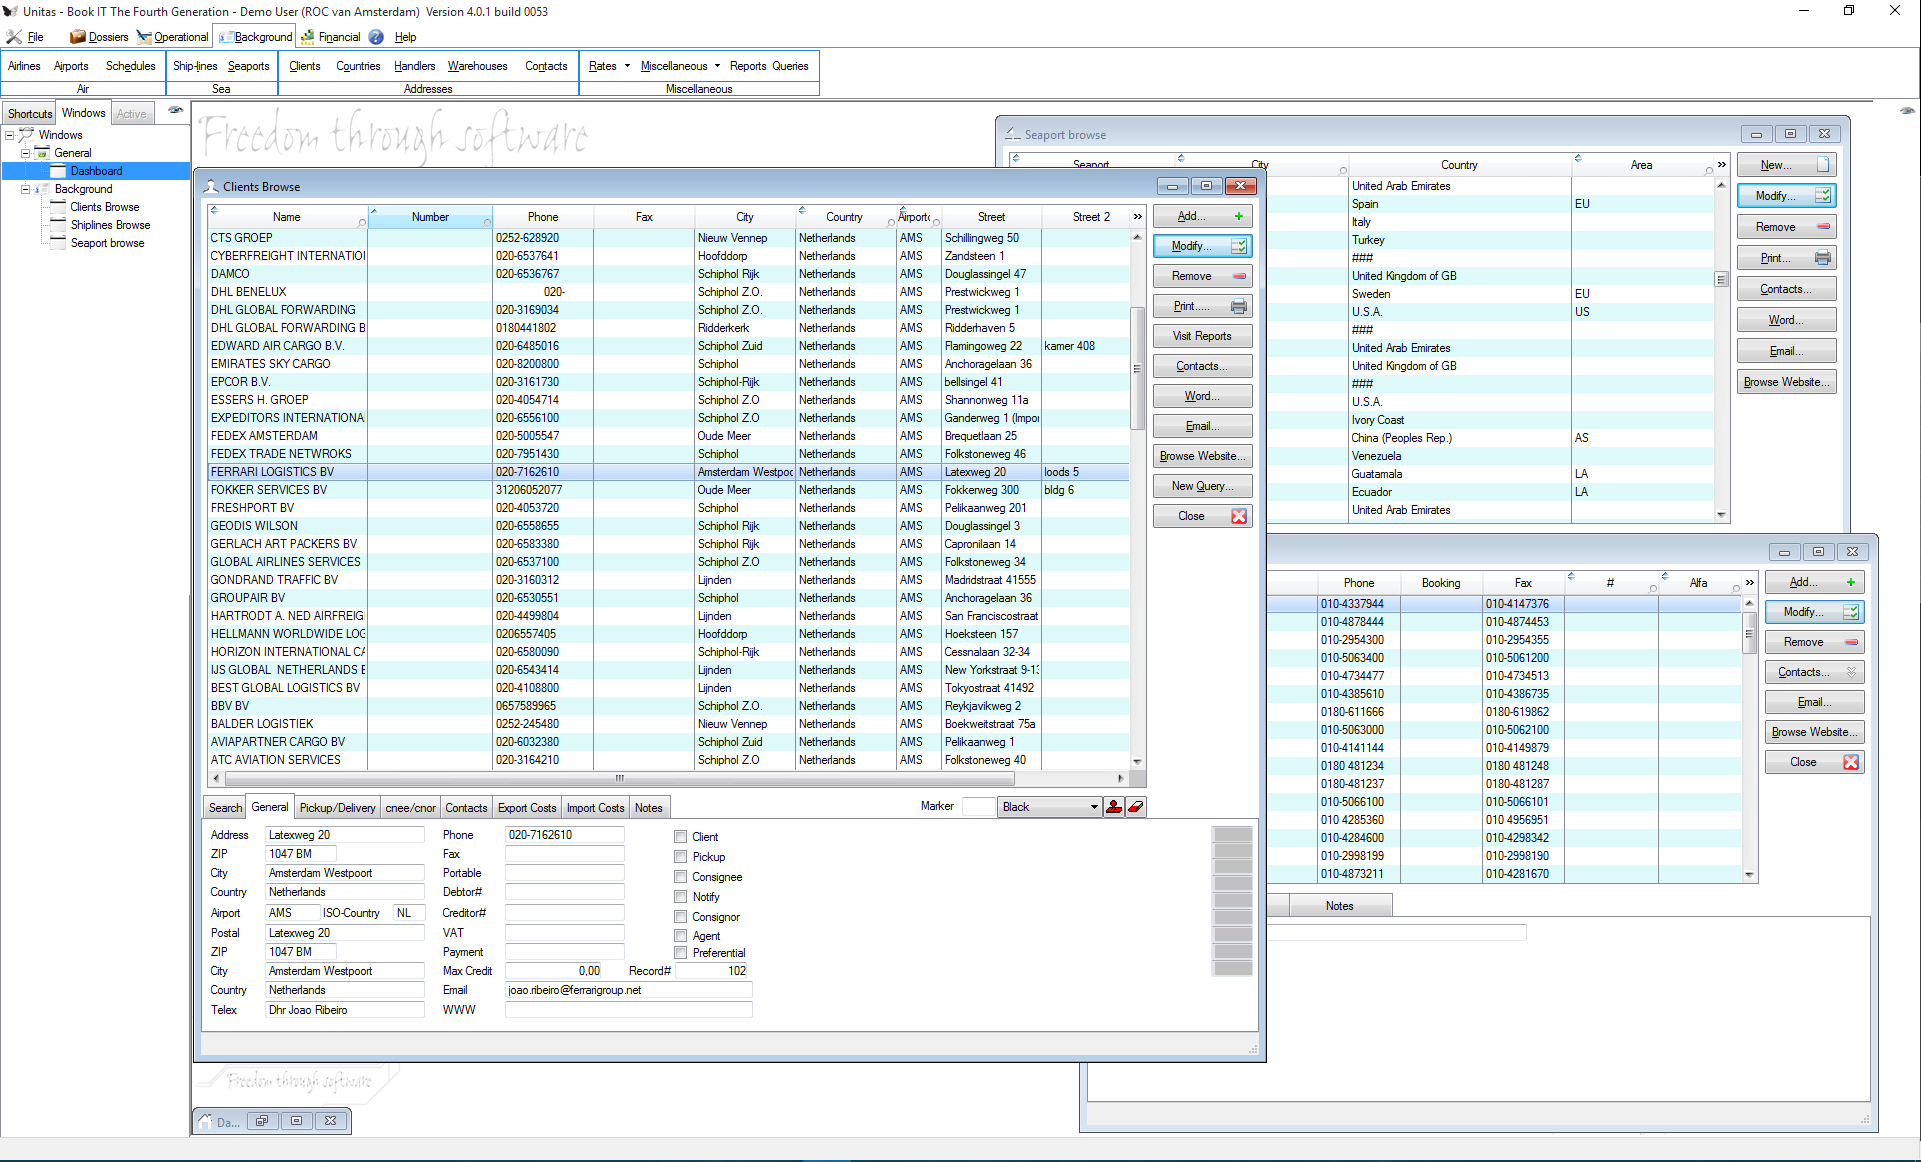Click Close button with red X in Clients Browse
1921x1162 pixels.
(1202, 516)
